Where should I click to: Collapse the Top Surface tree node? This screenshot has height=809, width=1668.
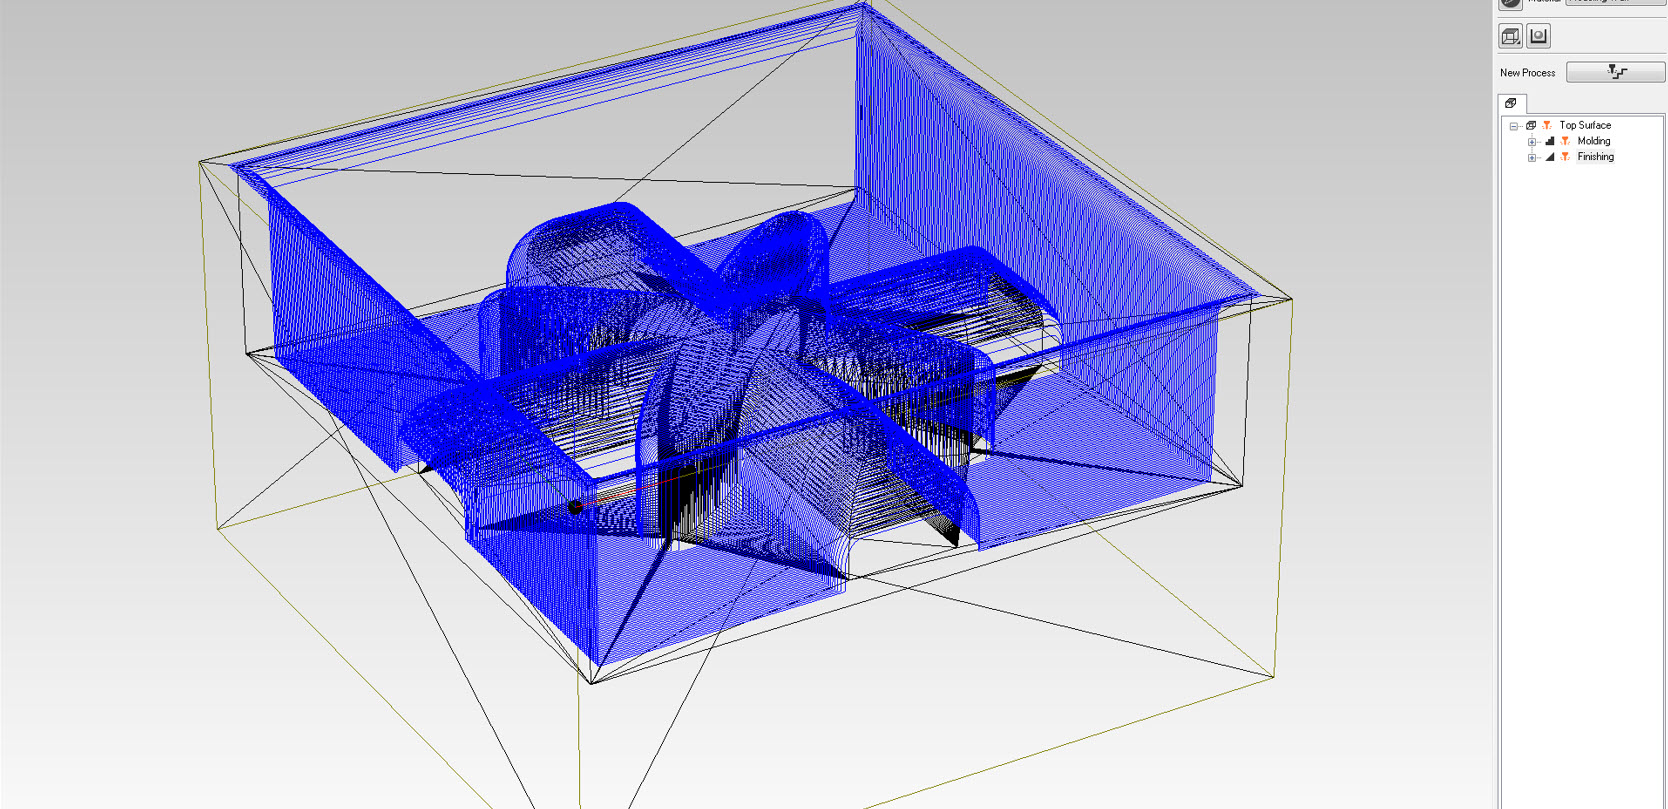point(1514,126)
